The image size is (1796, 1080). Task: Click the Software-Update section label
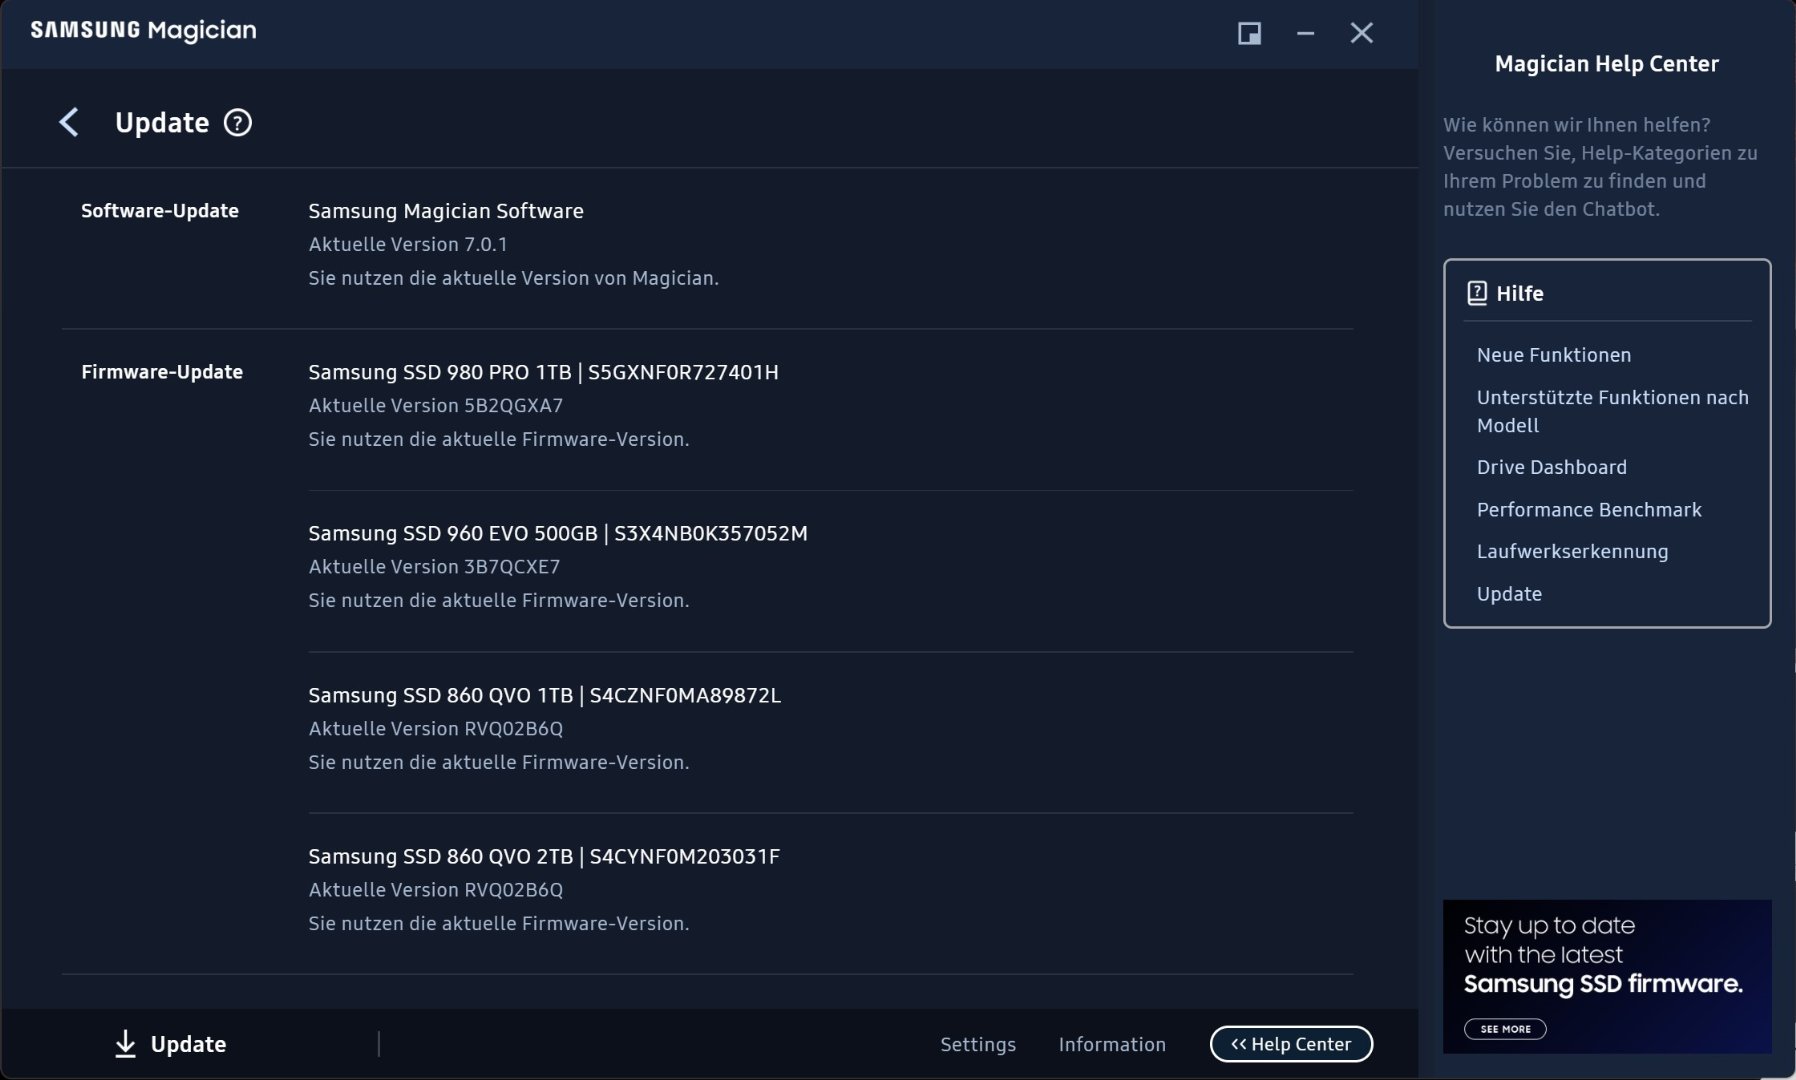pos(160,211)
